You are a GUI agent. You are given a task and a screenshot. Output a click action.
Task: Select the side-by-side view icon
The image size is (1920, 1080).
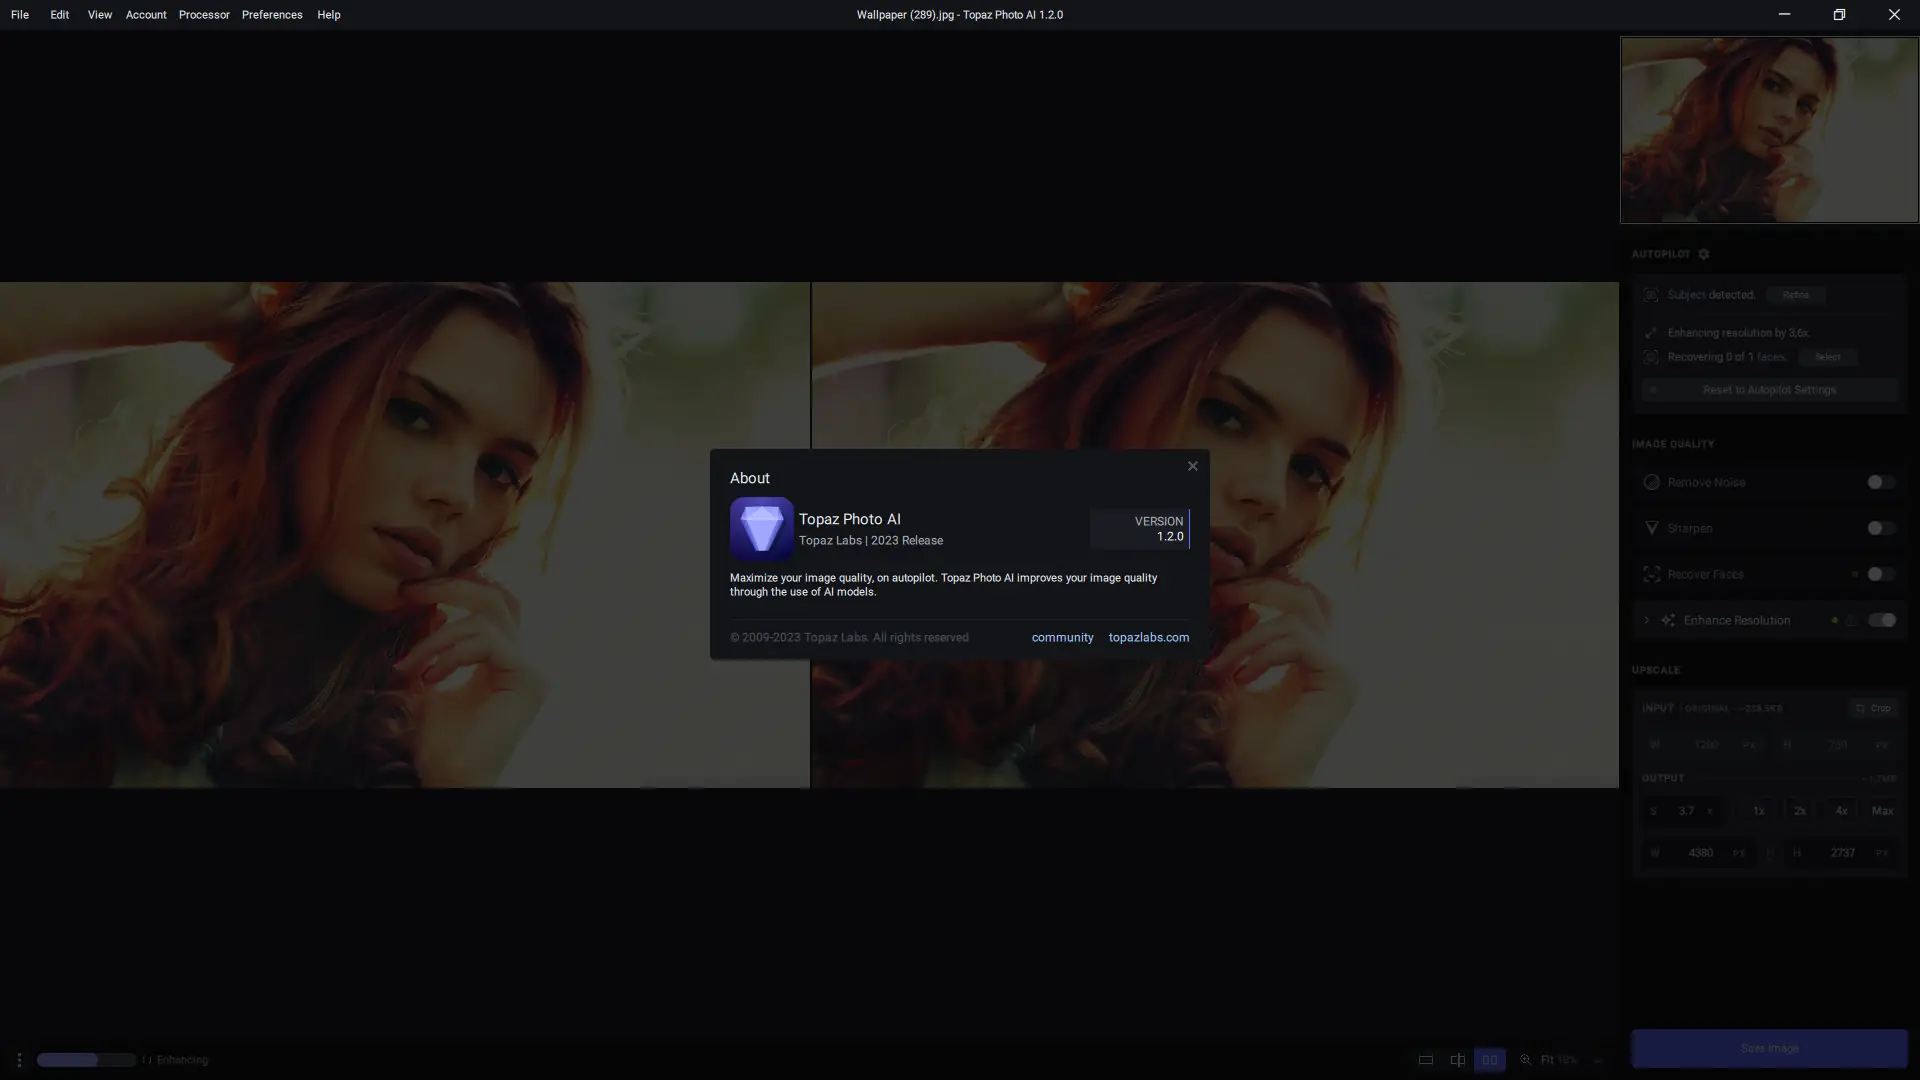pos(1489,1060)
